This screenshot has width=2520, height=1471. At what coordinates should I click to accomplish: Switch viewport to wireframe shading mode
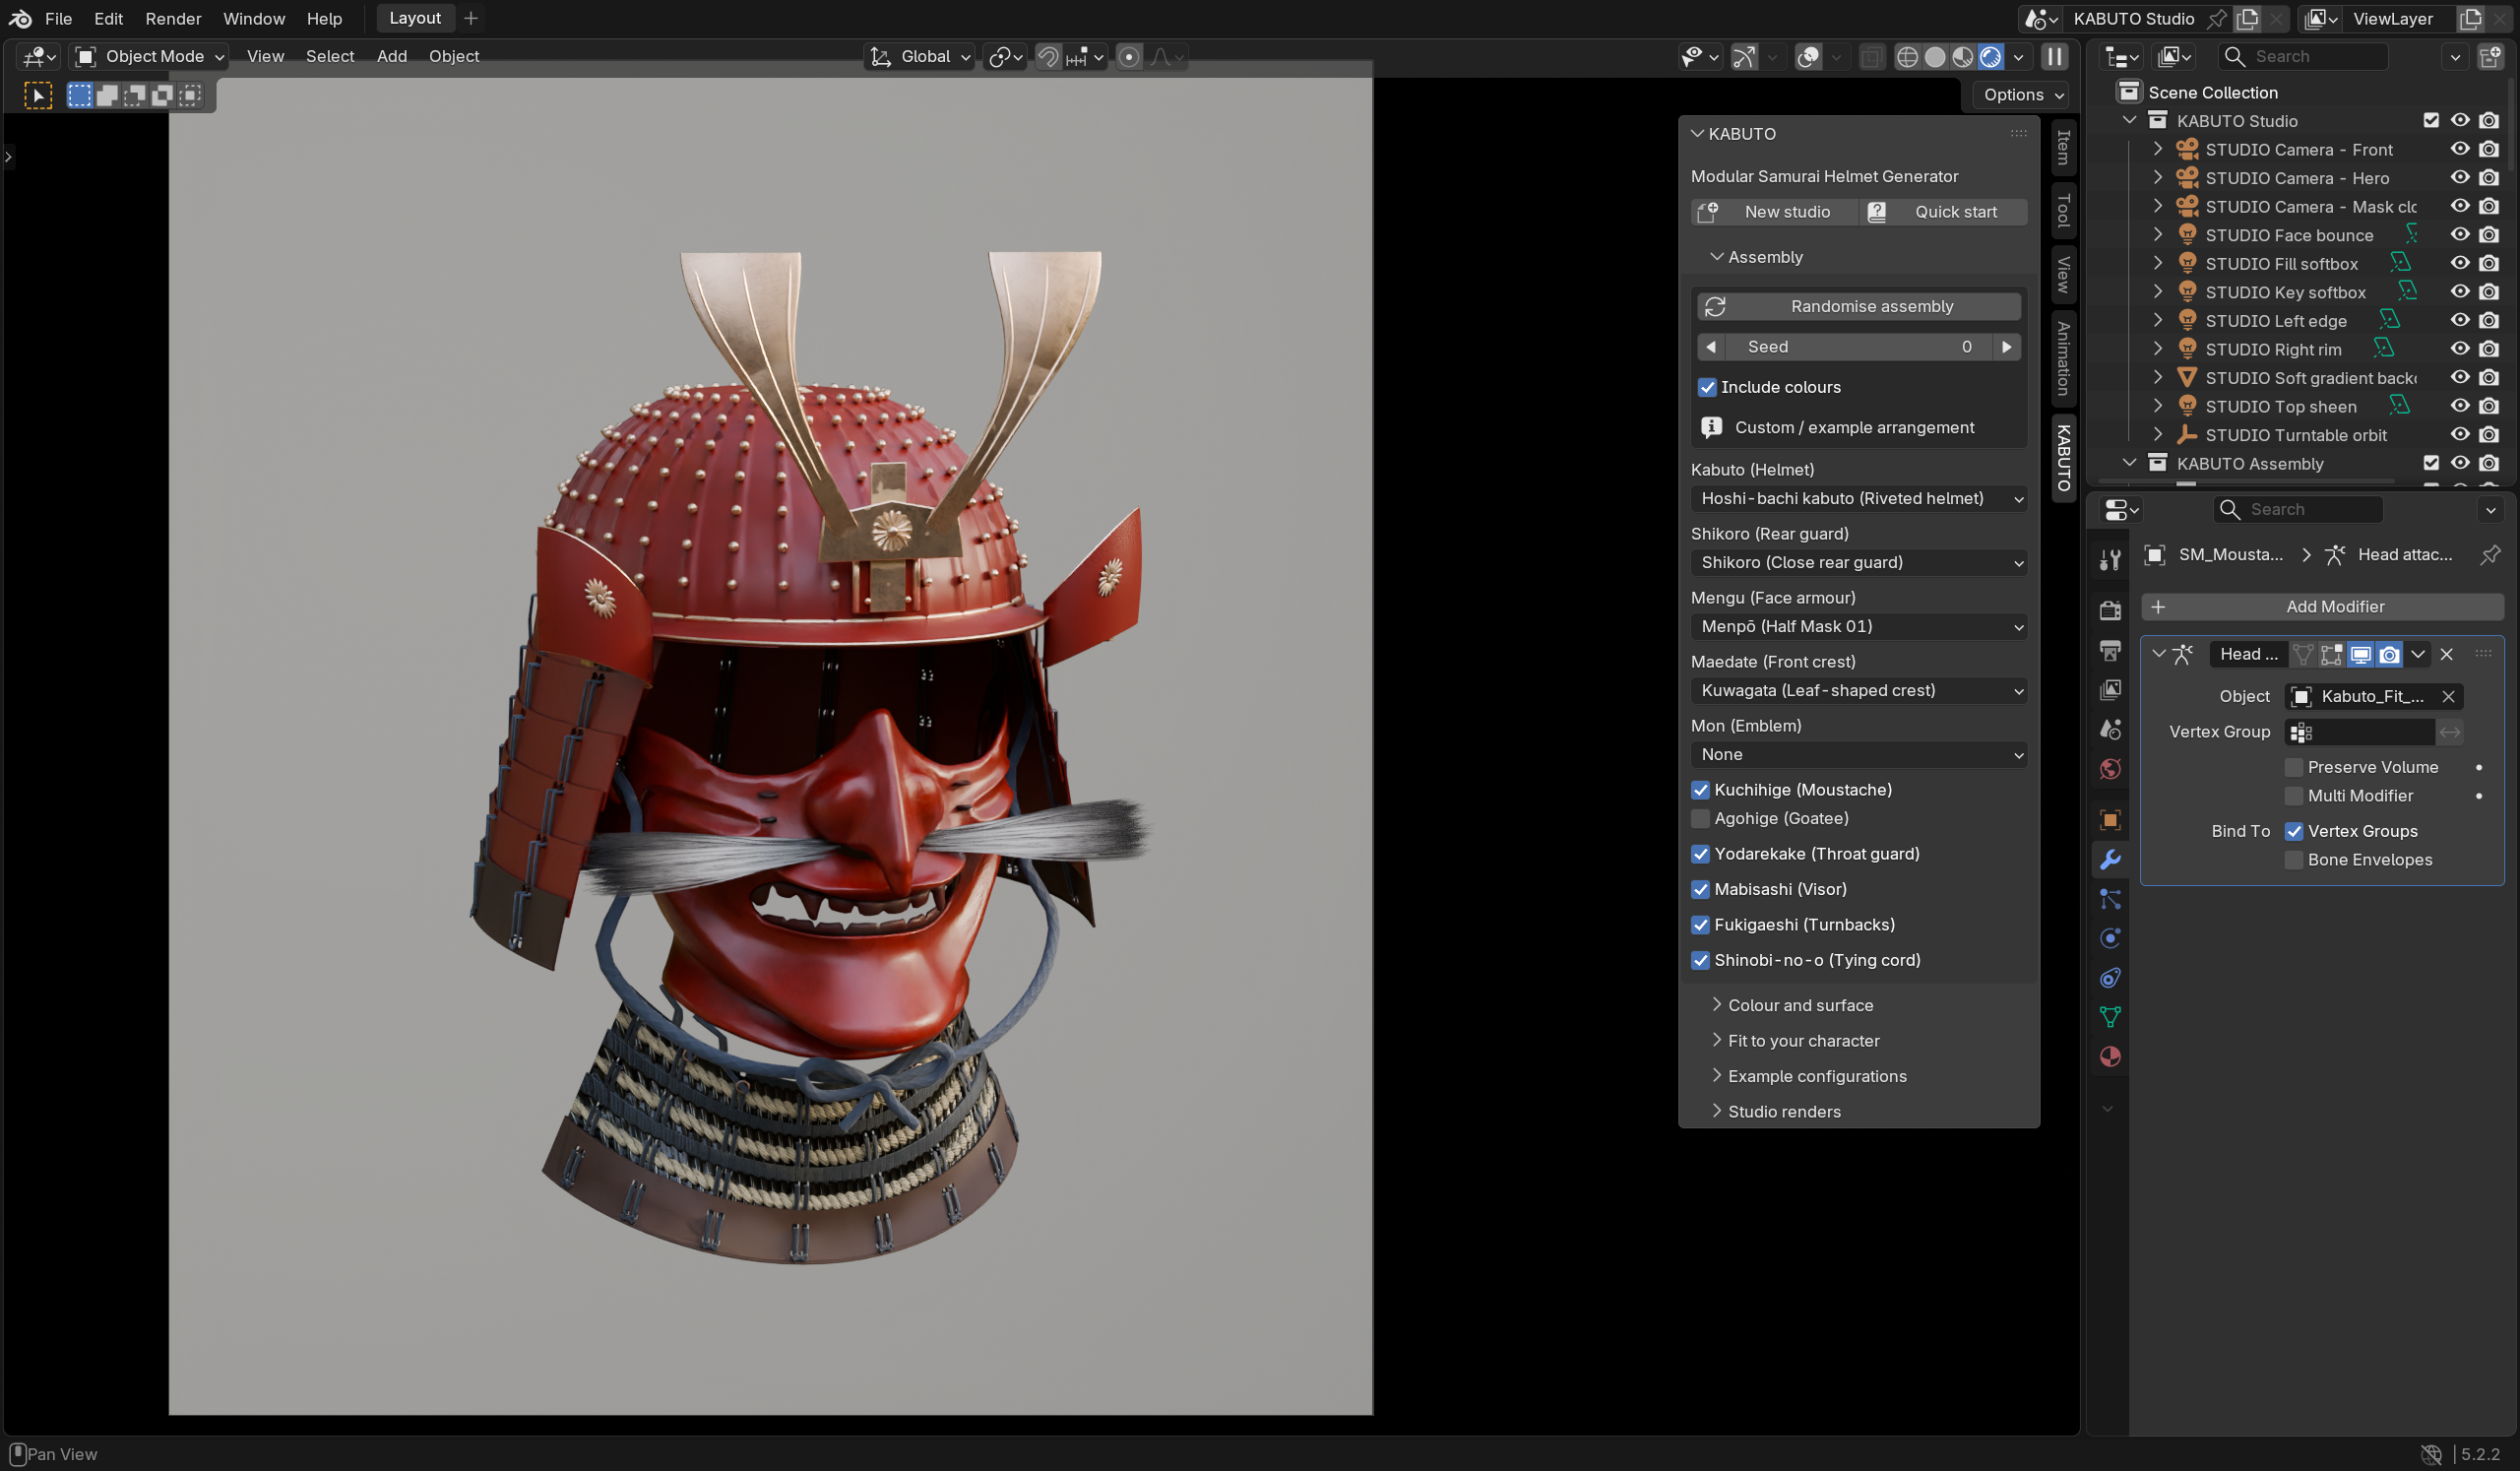1907,57
